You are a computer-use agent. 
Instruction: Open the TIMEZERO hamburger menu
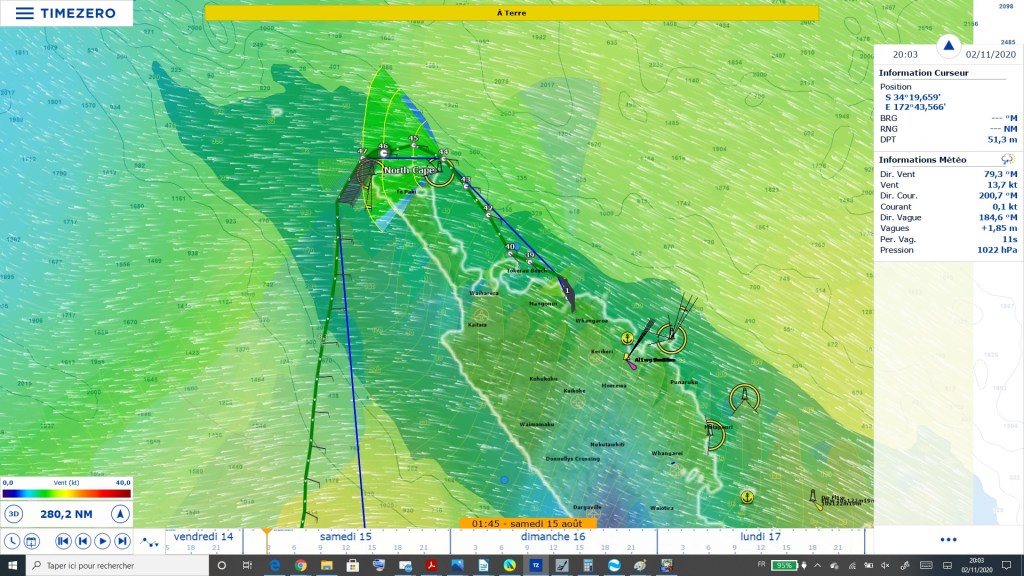[24, 14]
